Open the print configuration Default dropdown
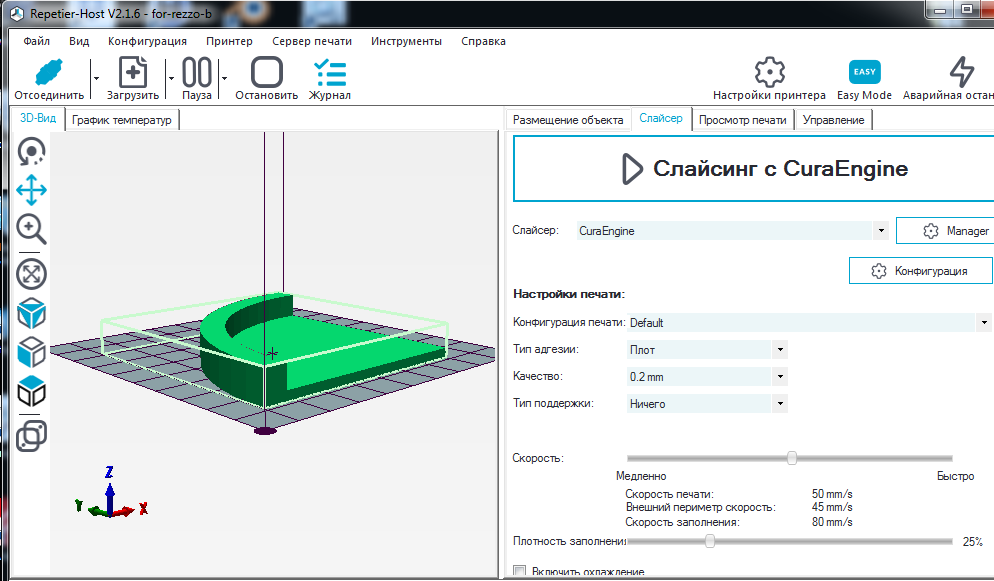The width and height of the screenshot is (994, 581). (x=984, y=322)
